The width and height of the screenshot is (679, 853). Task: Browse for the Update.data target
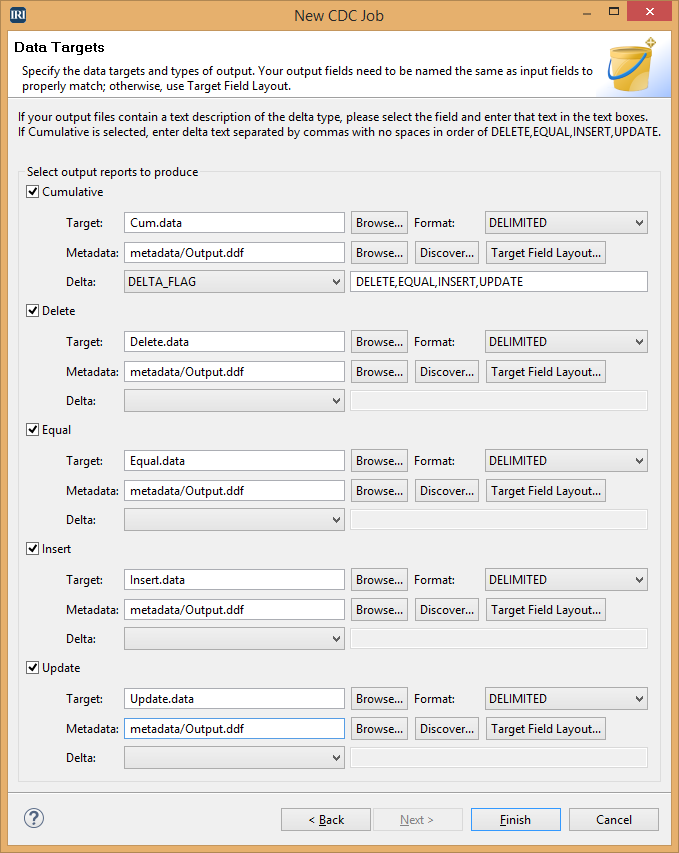[379, 699]
